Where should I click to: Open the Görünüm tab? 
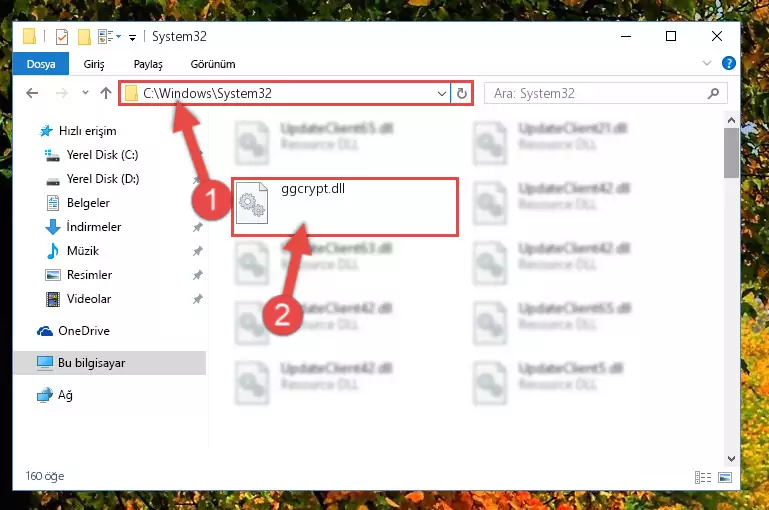[213, 64]
